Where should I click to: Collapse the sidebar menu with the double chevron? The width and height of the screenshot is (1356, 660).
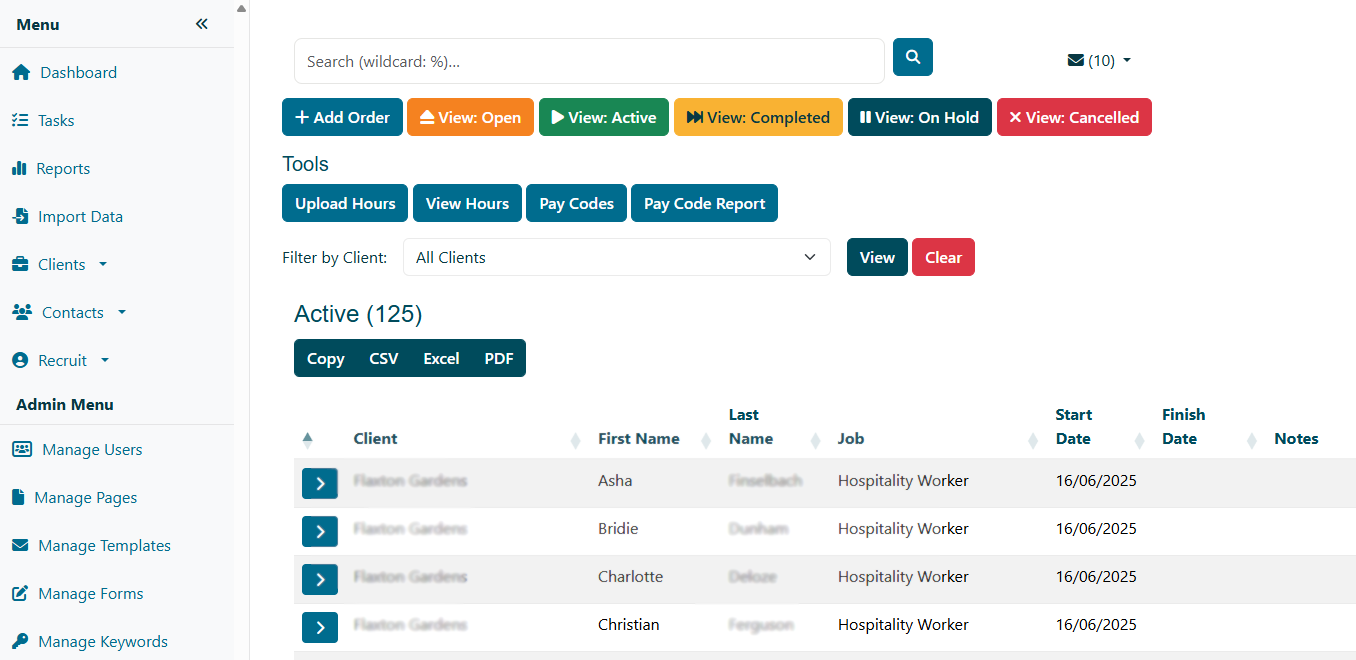tap(201, 23)
